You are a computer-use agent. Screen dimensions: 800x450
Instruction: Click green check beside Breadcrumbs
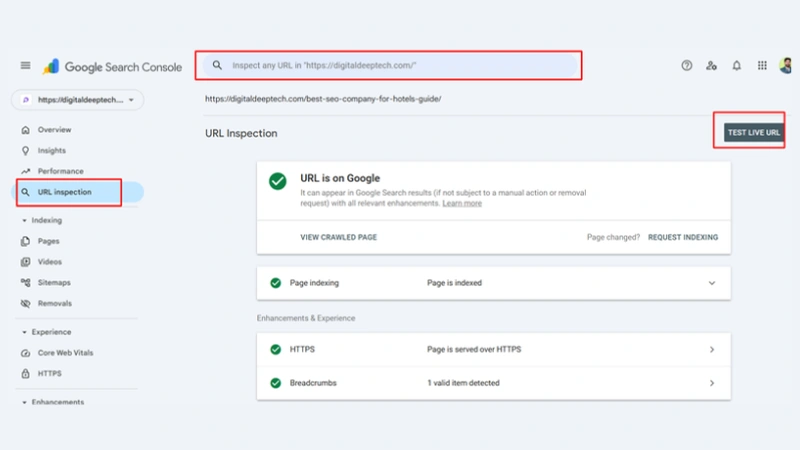276,383
